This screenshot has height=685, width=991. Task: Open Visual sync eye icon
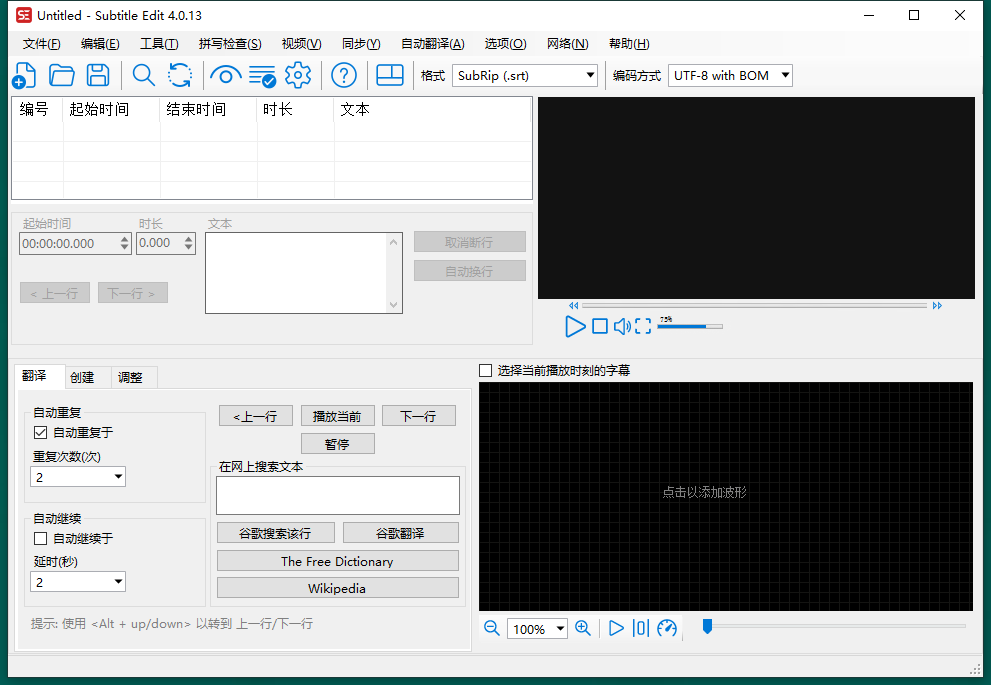point(226,75)
